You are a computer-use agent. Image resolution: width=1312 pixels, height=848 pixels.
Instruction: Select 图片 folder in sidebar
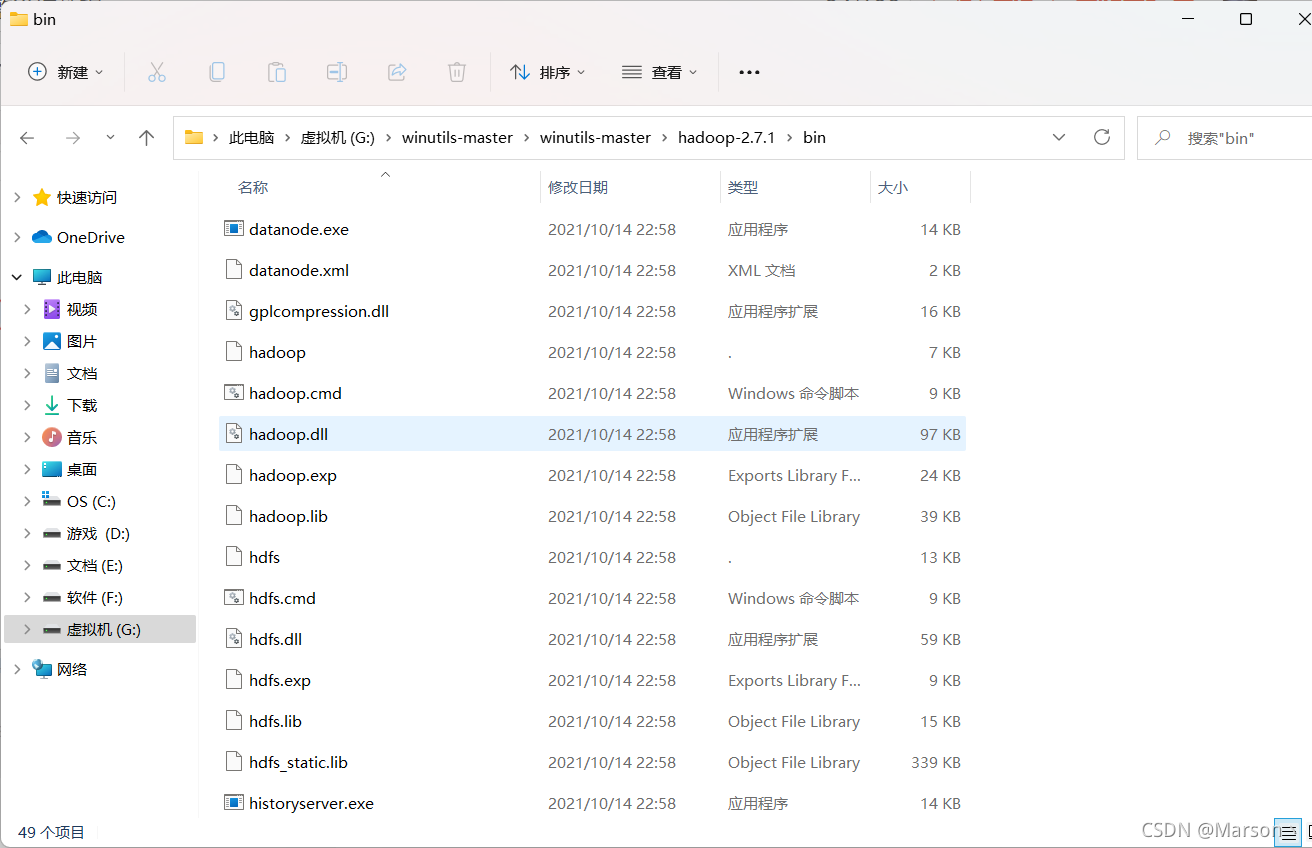(82, 342)
